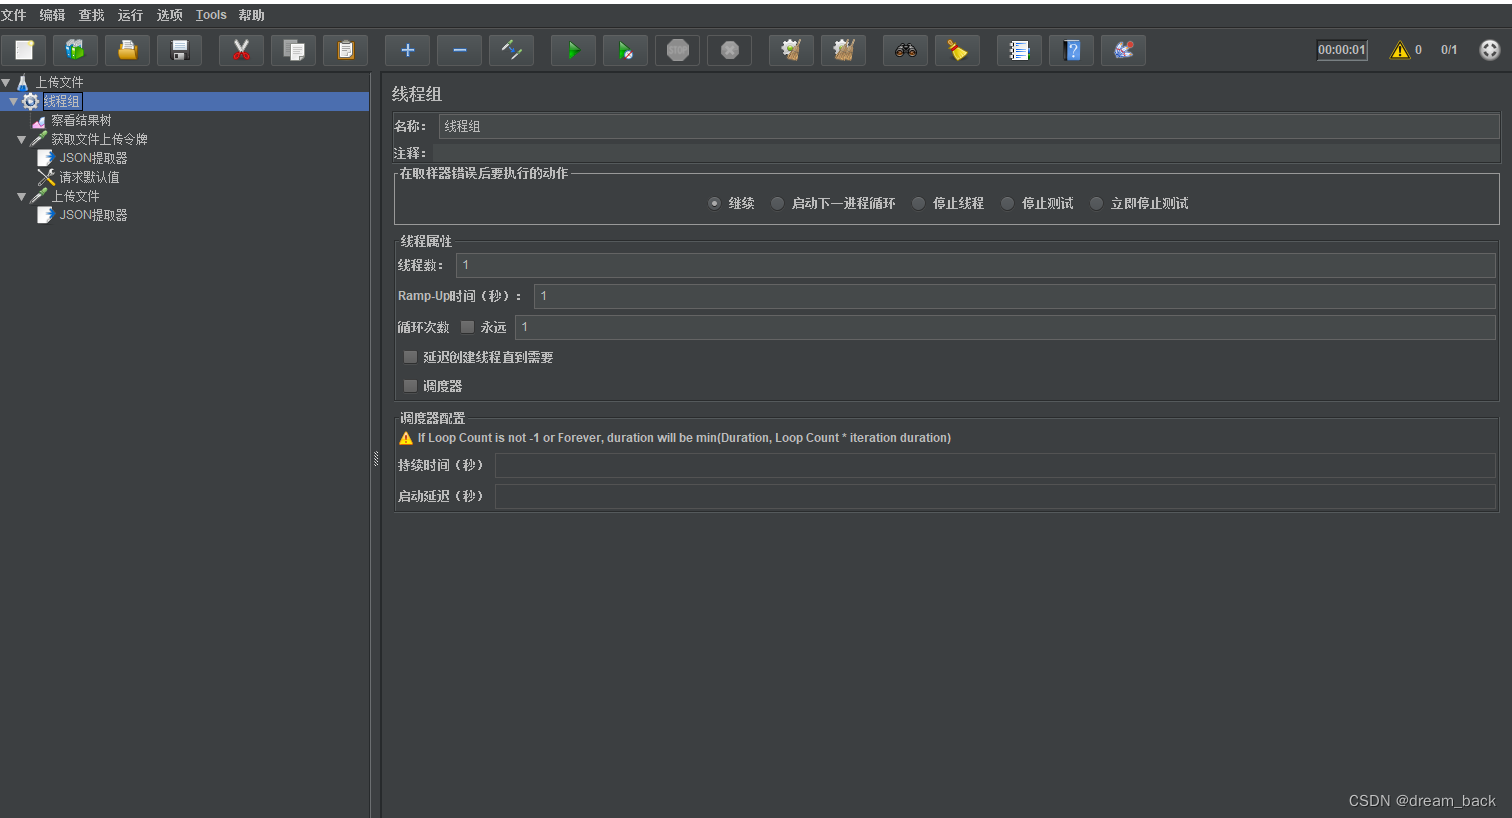Click the rightmost toolbar plugin icon
This screenshot has width=1512, height=818.
click(1123, 50)
